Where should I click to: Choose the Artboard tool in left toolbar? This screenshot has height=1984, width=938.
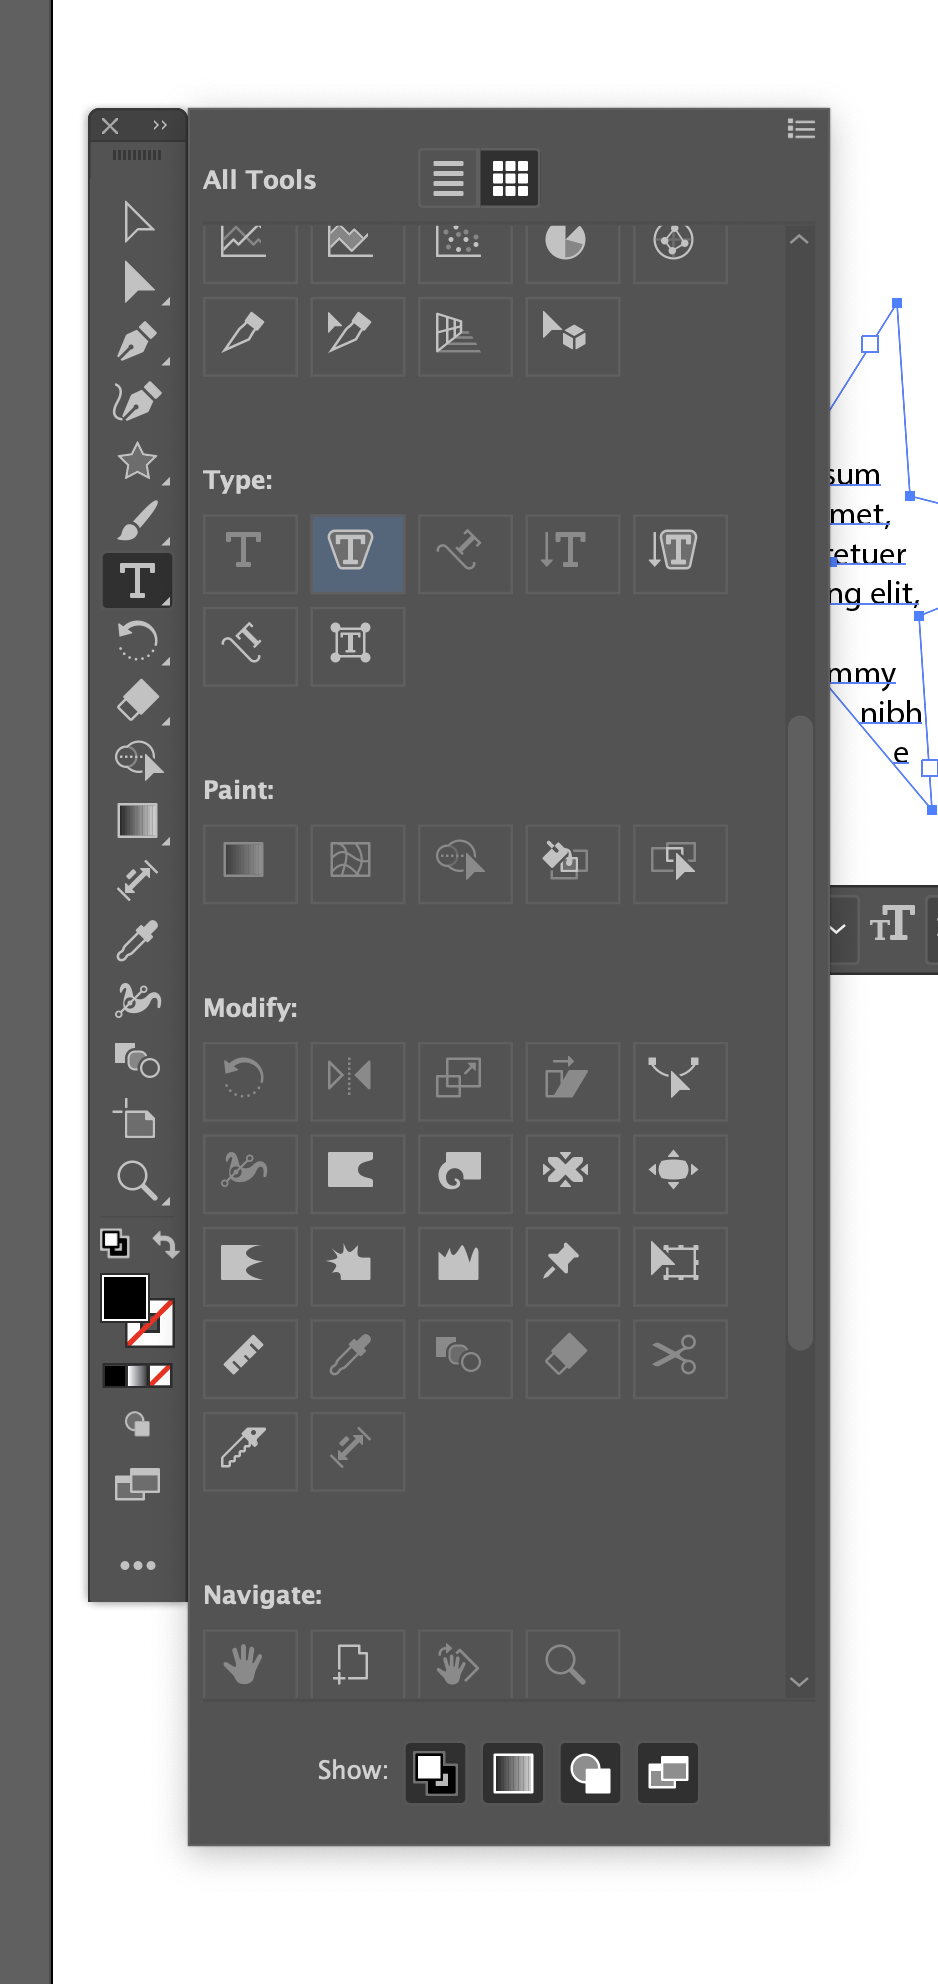(138, 1120)
